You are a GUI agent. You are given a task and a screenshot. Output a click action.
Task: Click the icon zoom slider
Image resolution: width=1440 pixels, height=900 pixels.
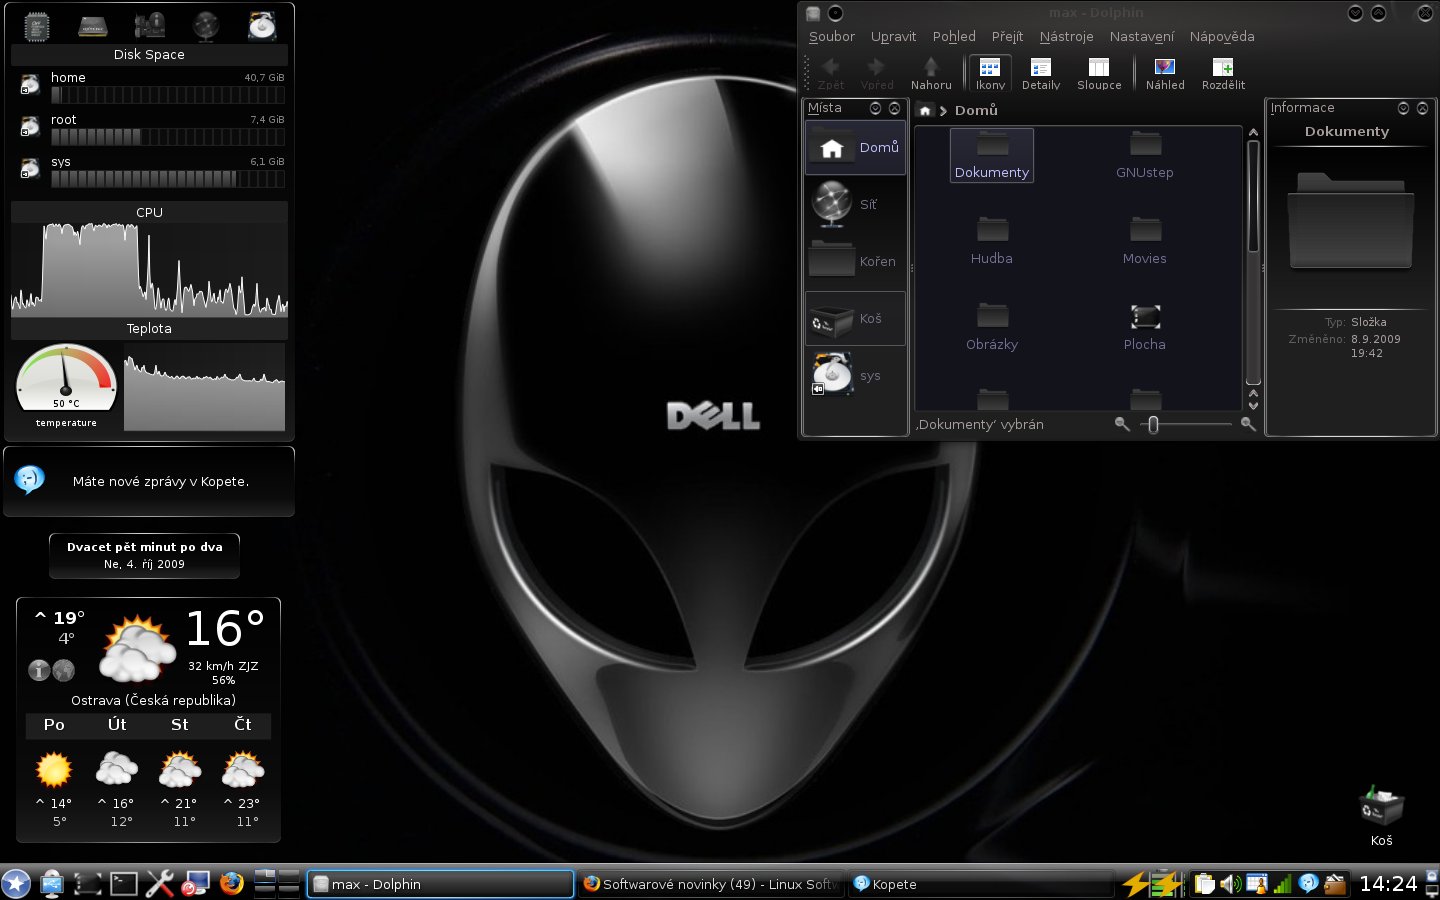coord(1186,424)
